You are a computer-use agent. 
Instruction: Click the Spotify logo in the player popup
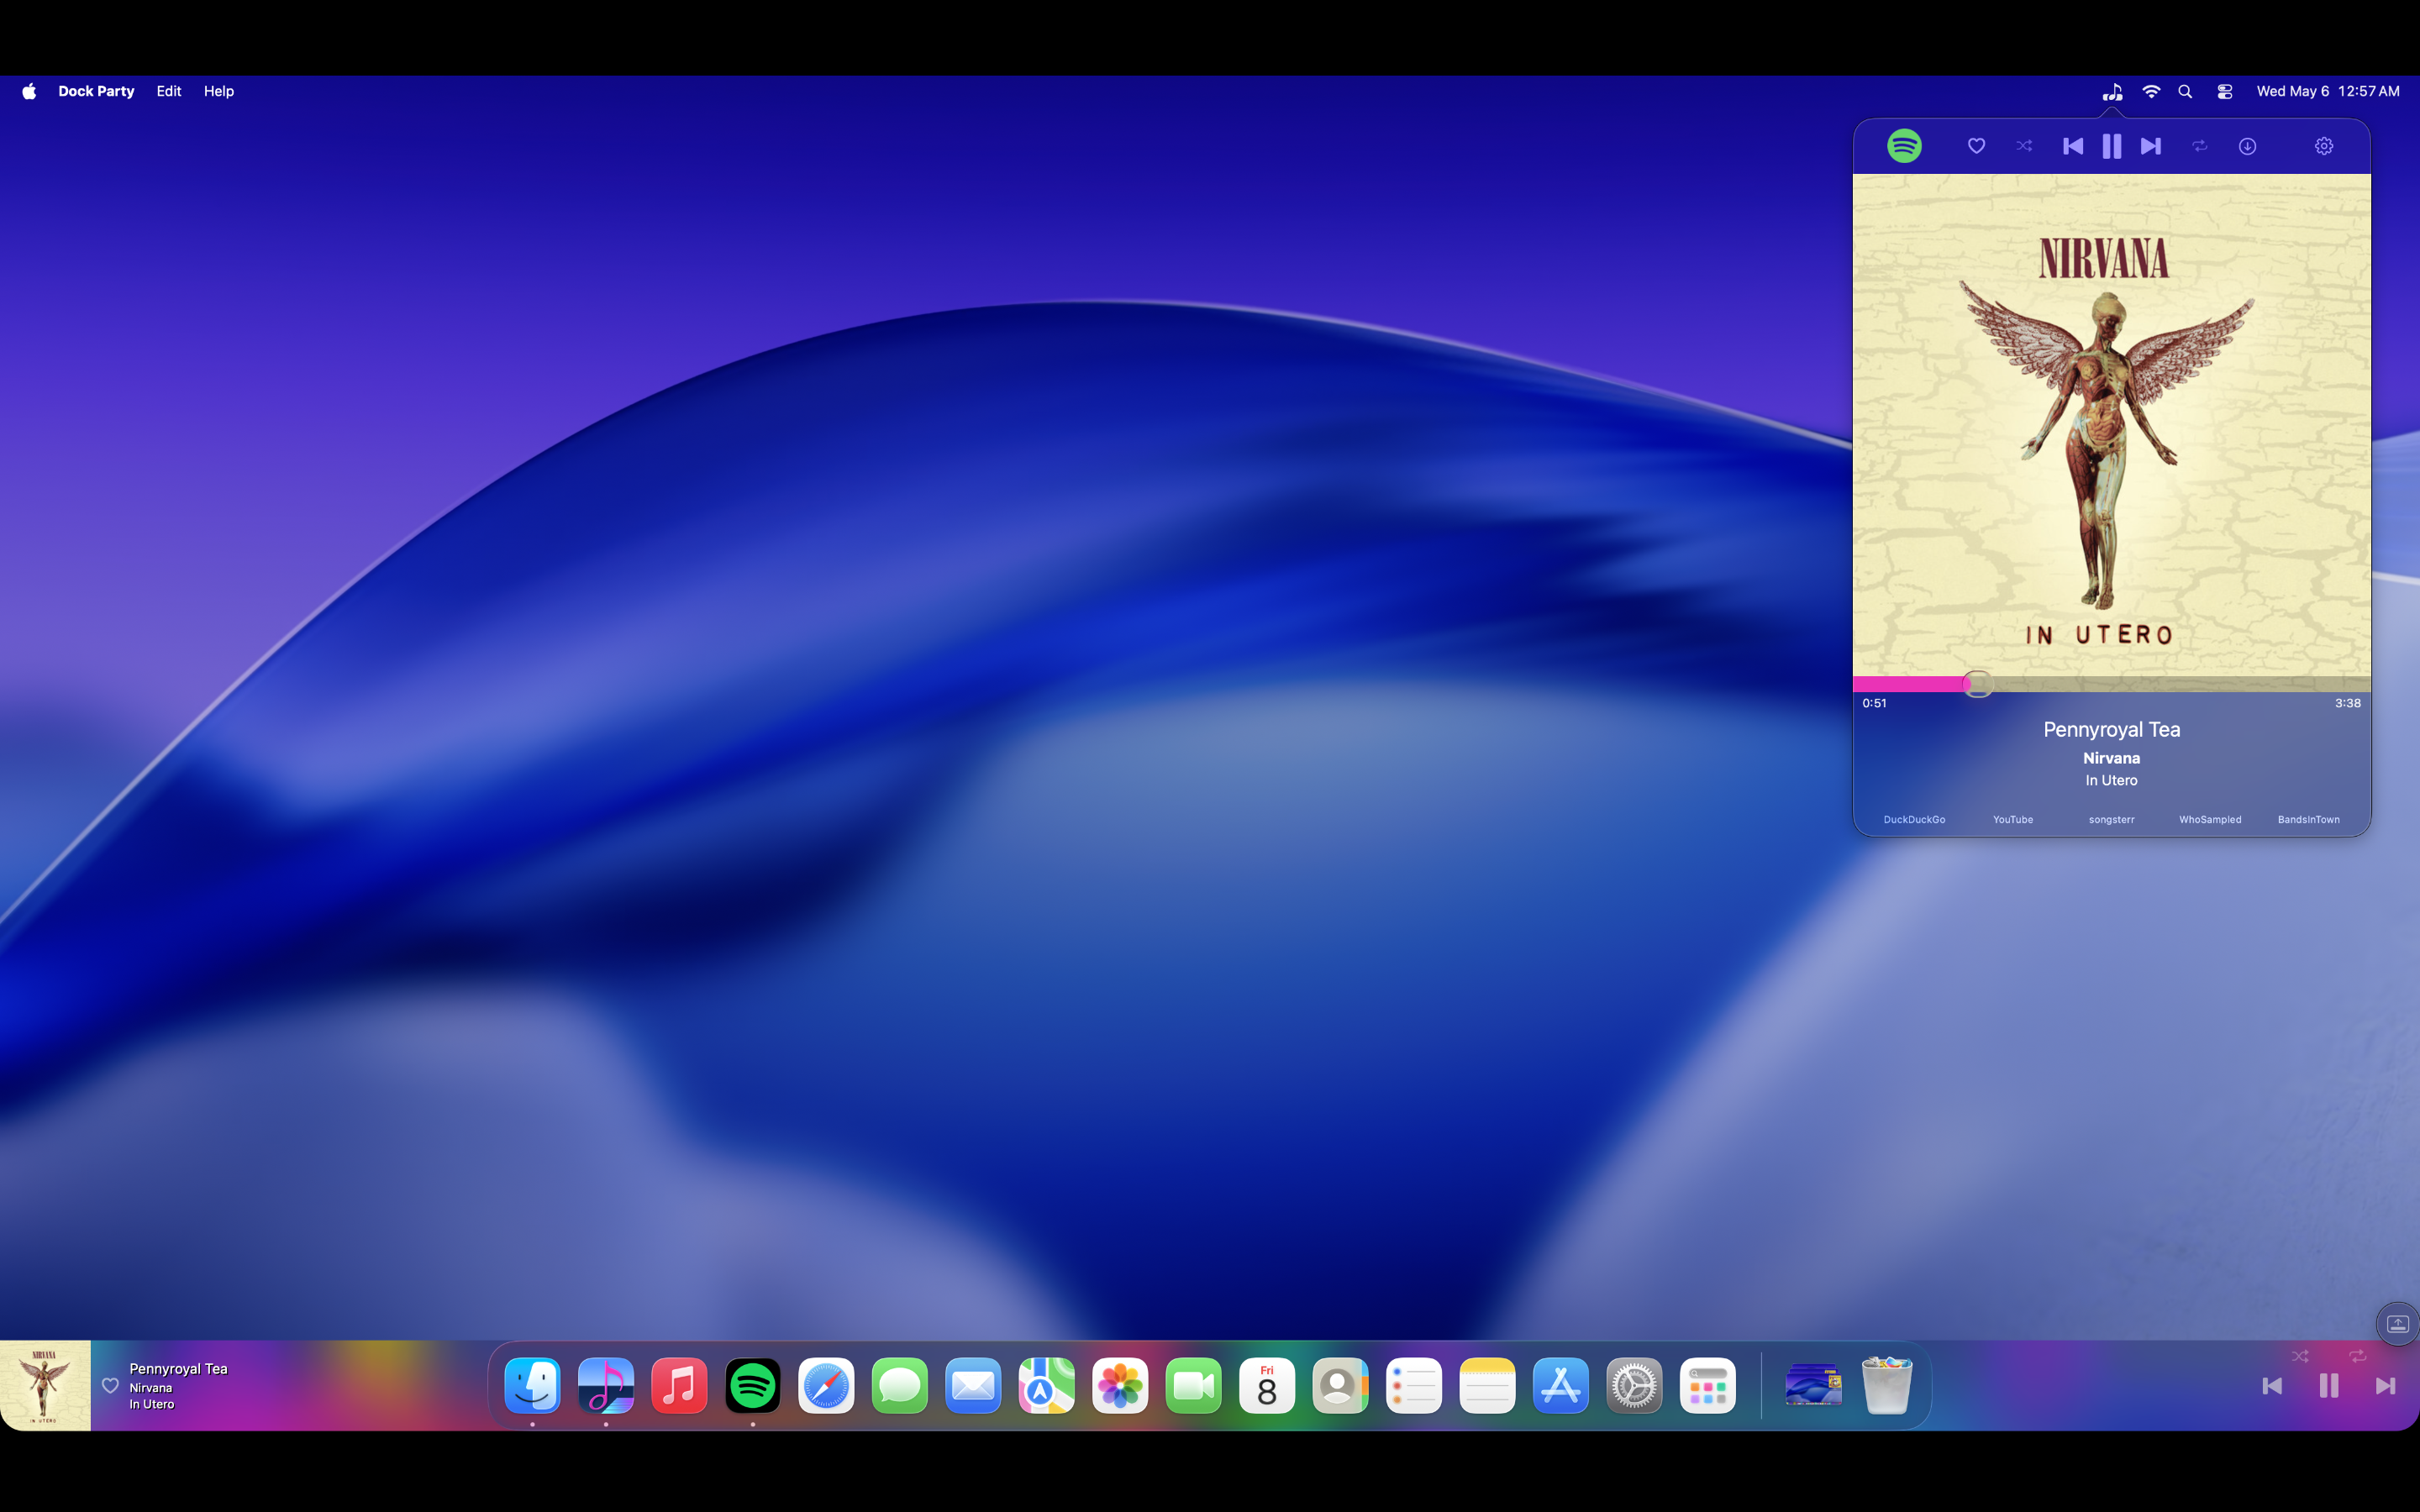[1904, 146]
